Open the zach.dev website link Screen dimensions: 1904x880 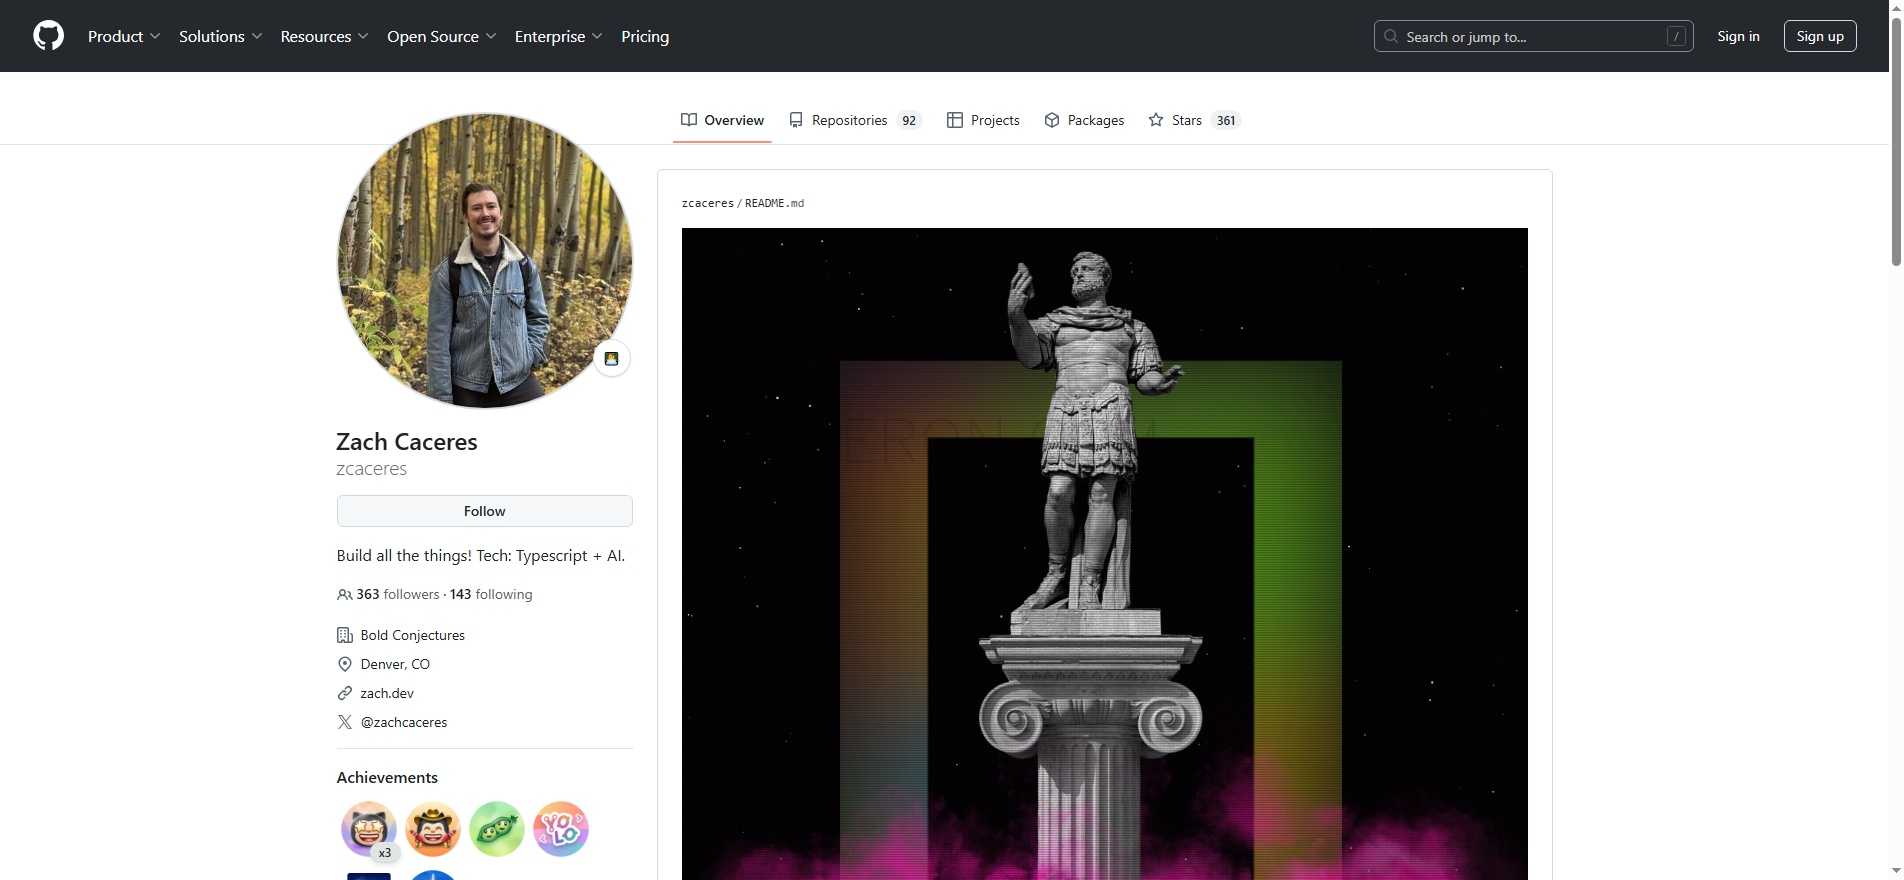387,693
